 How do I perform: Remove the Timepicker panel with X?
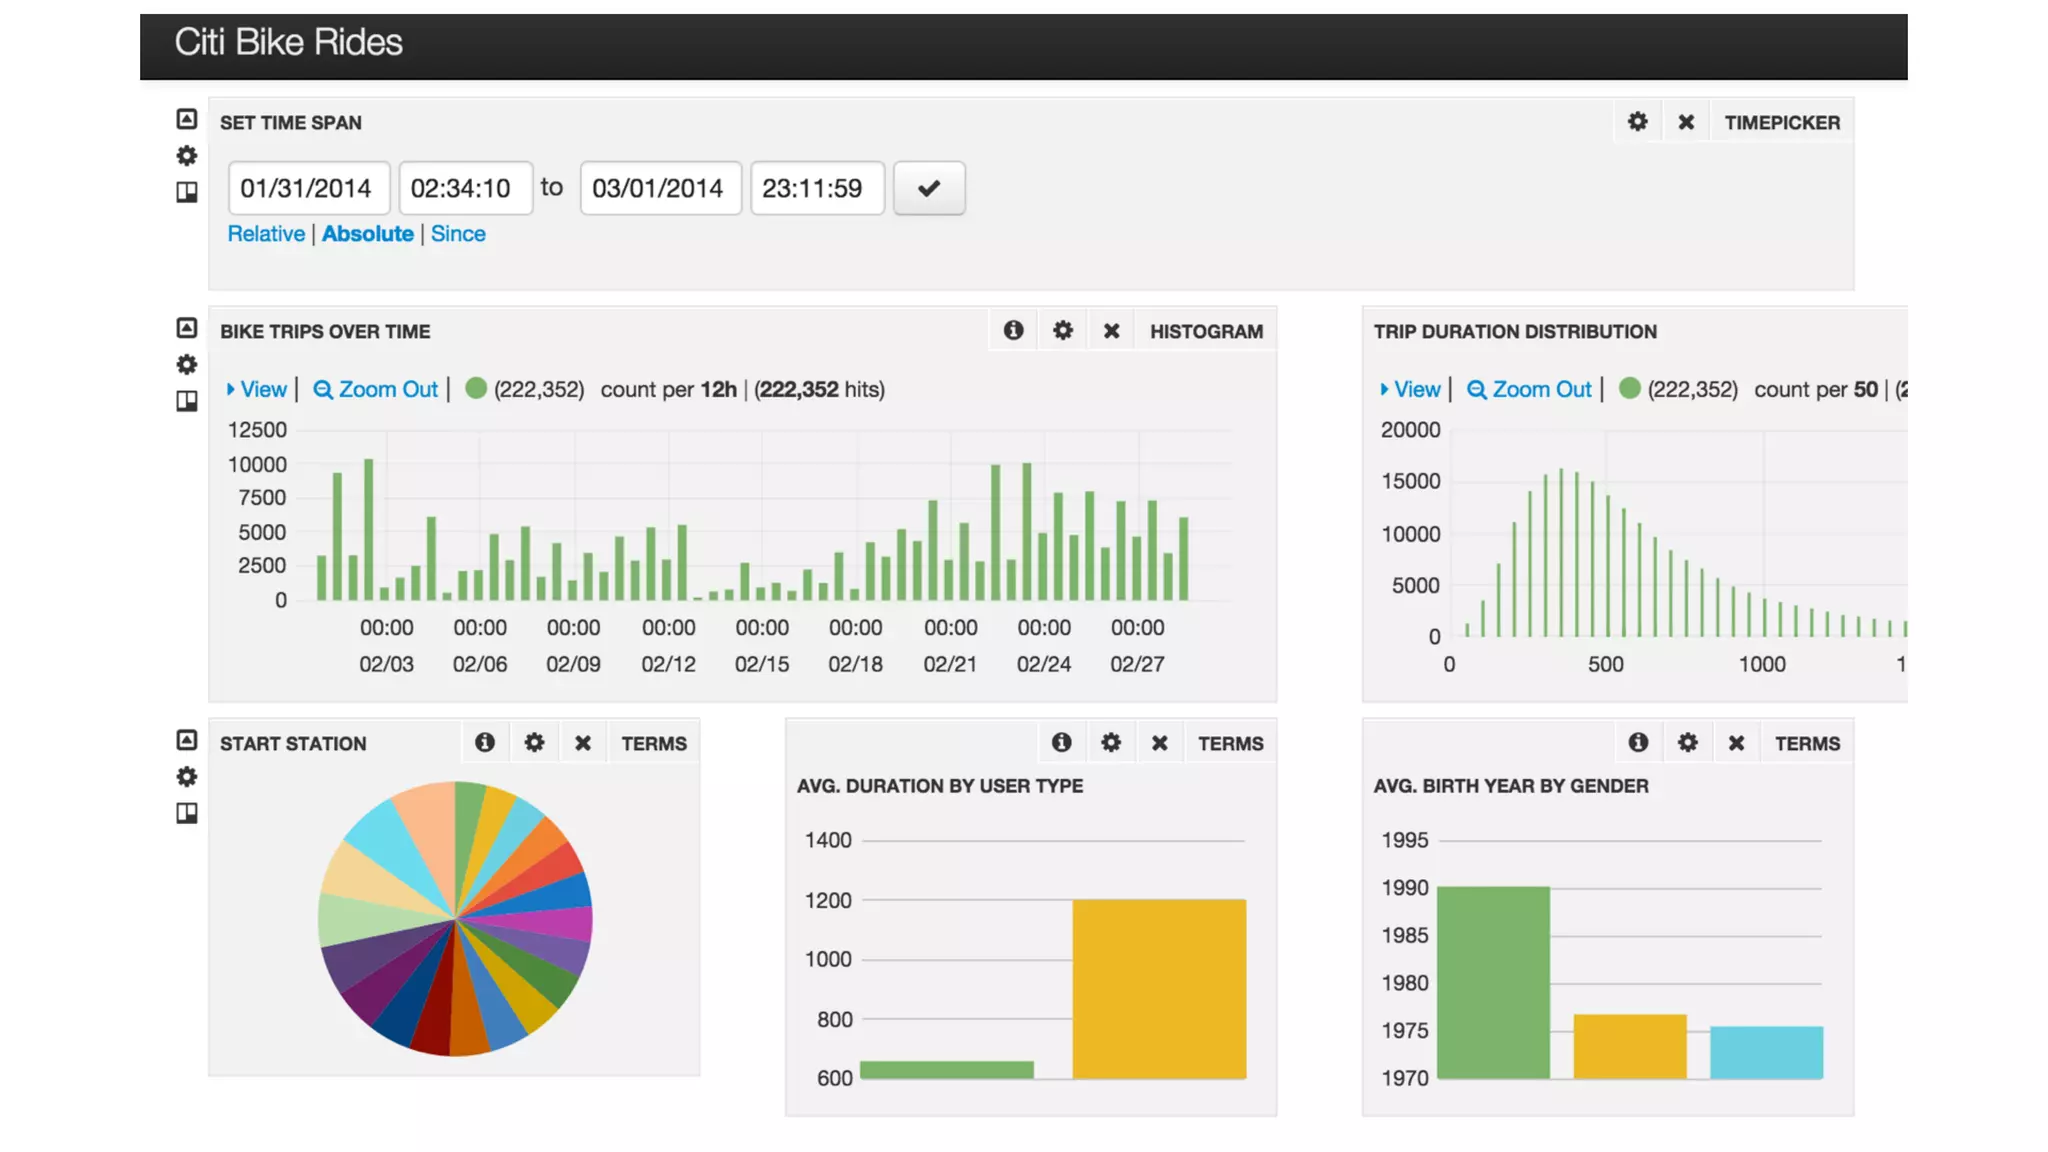pyautogui.click(x=1686, y=122)
